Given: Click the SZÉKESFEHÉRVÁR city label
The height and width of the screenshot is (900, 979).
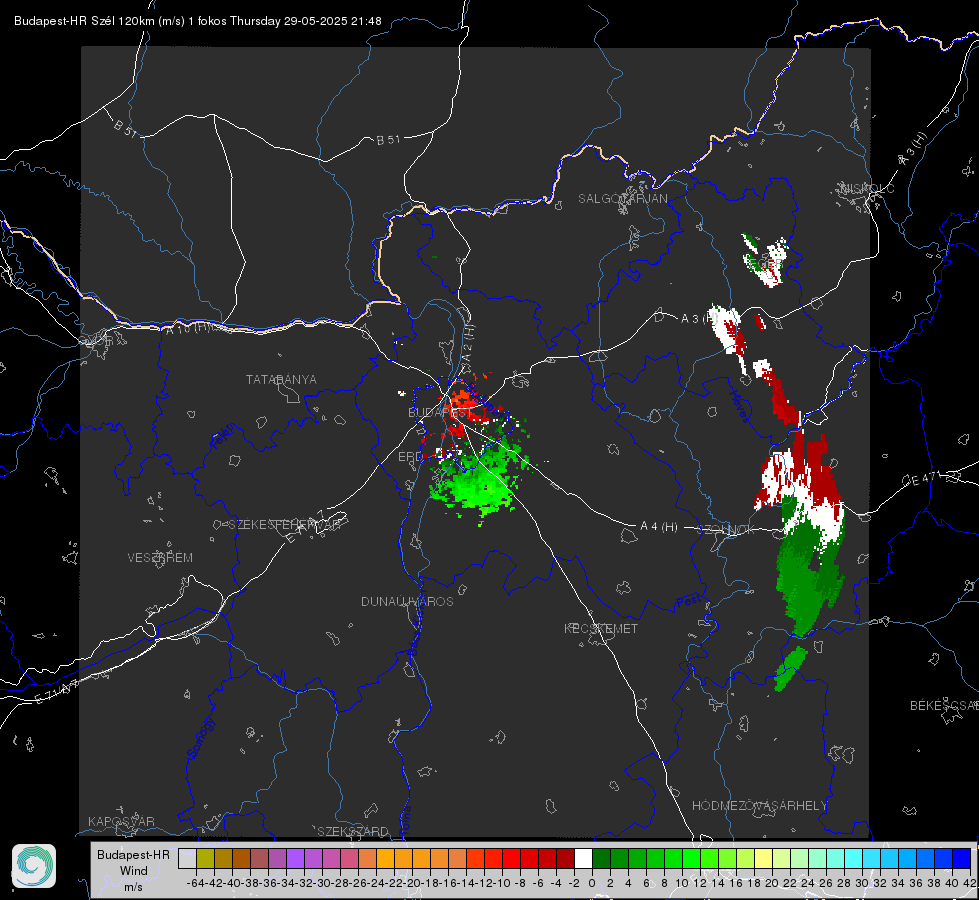Looking at the screenshot, I should pyautogui.click(x=284, y=525).
